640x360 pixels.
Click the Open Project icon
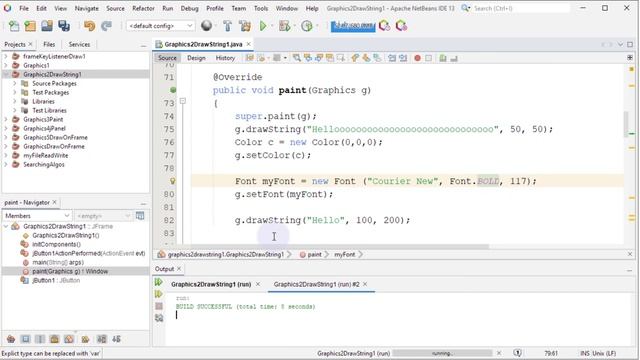point(47,26)
